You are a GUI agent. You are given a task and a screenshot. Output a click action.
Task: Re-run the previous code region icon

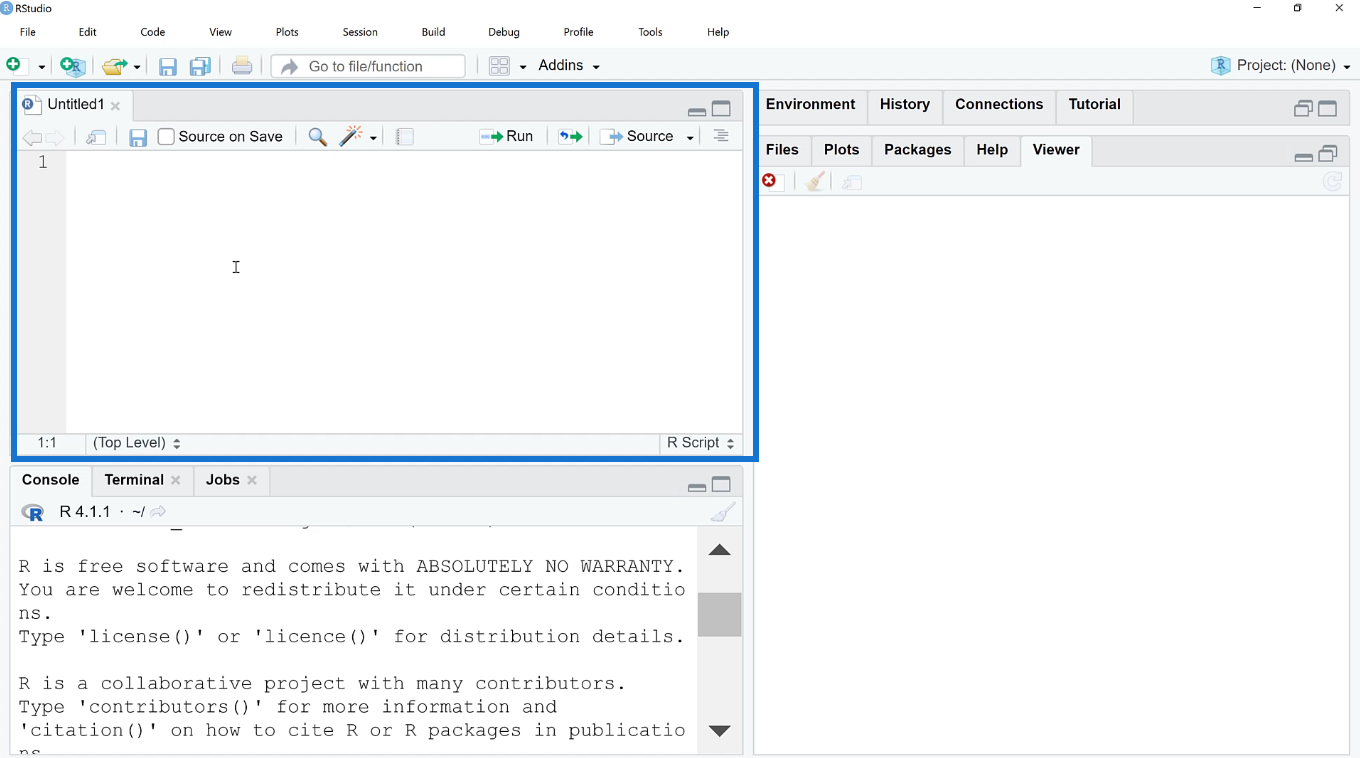[571, 137]
